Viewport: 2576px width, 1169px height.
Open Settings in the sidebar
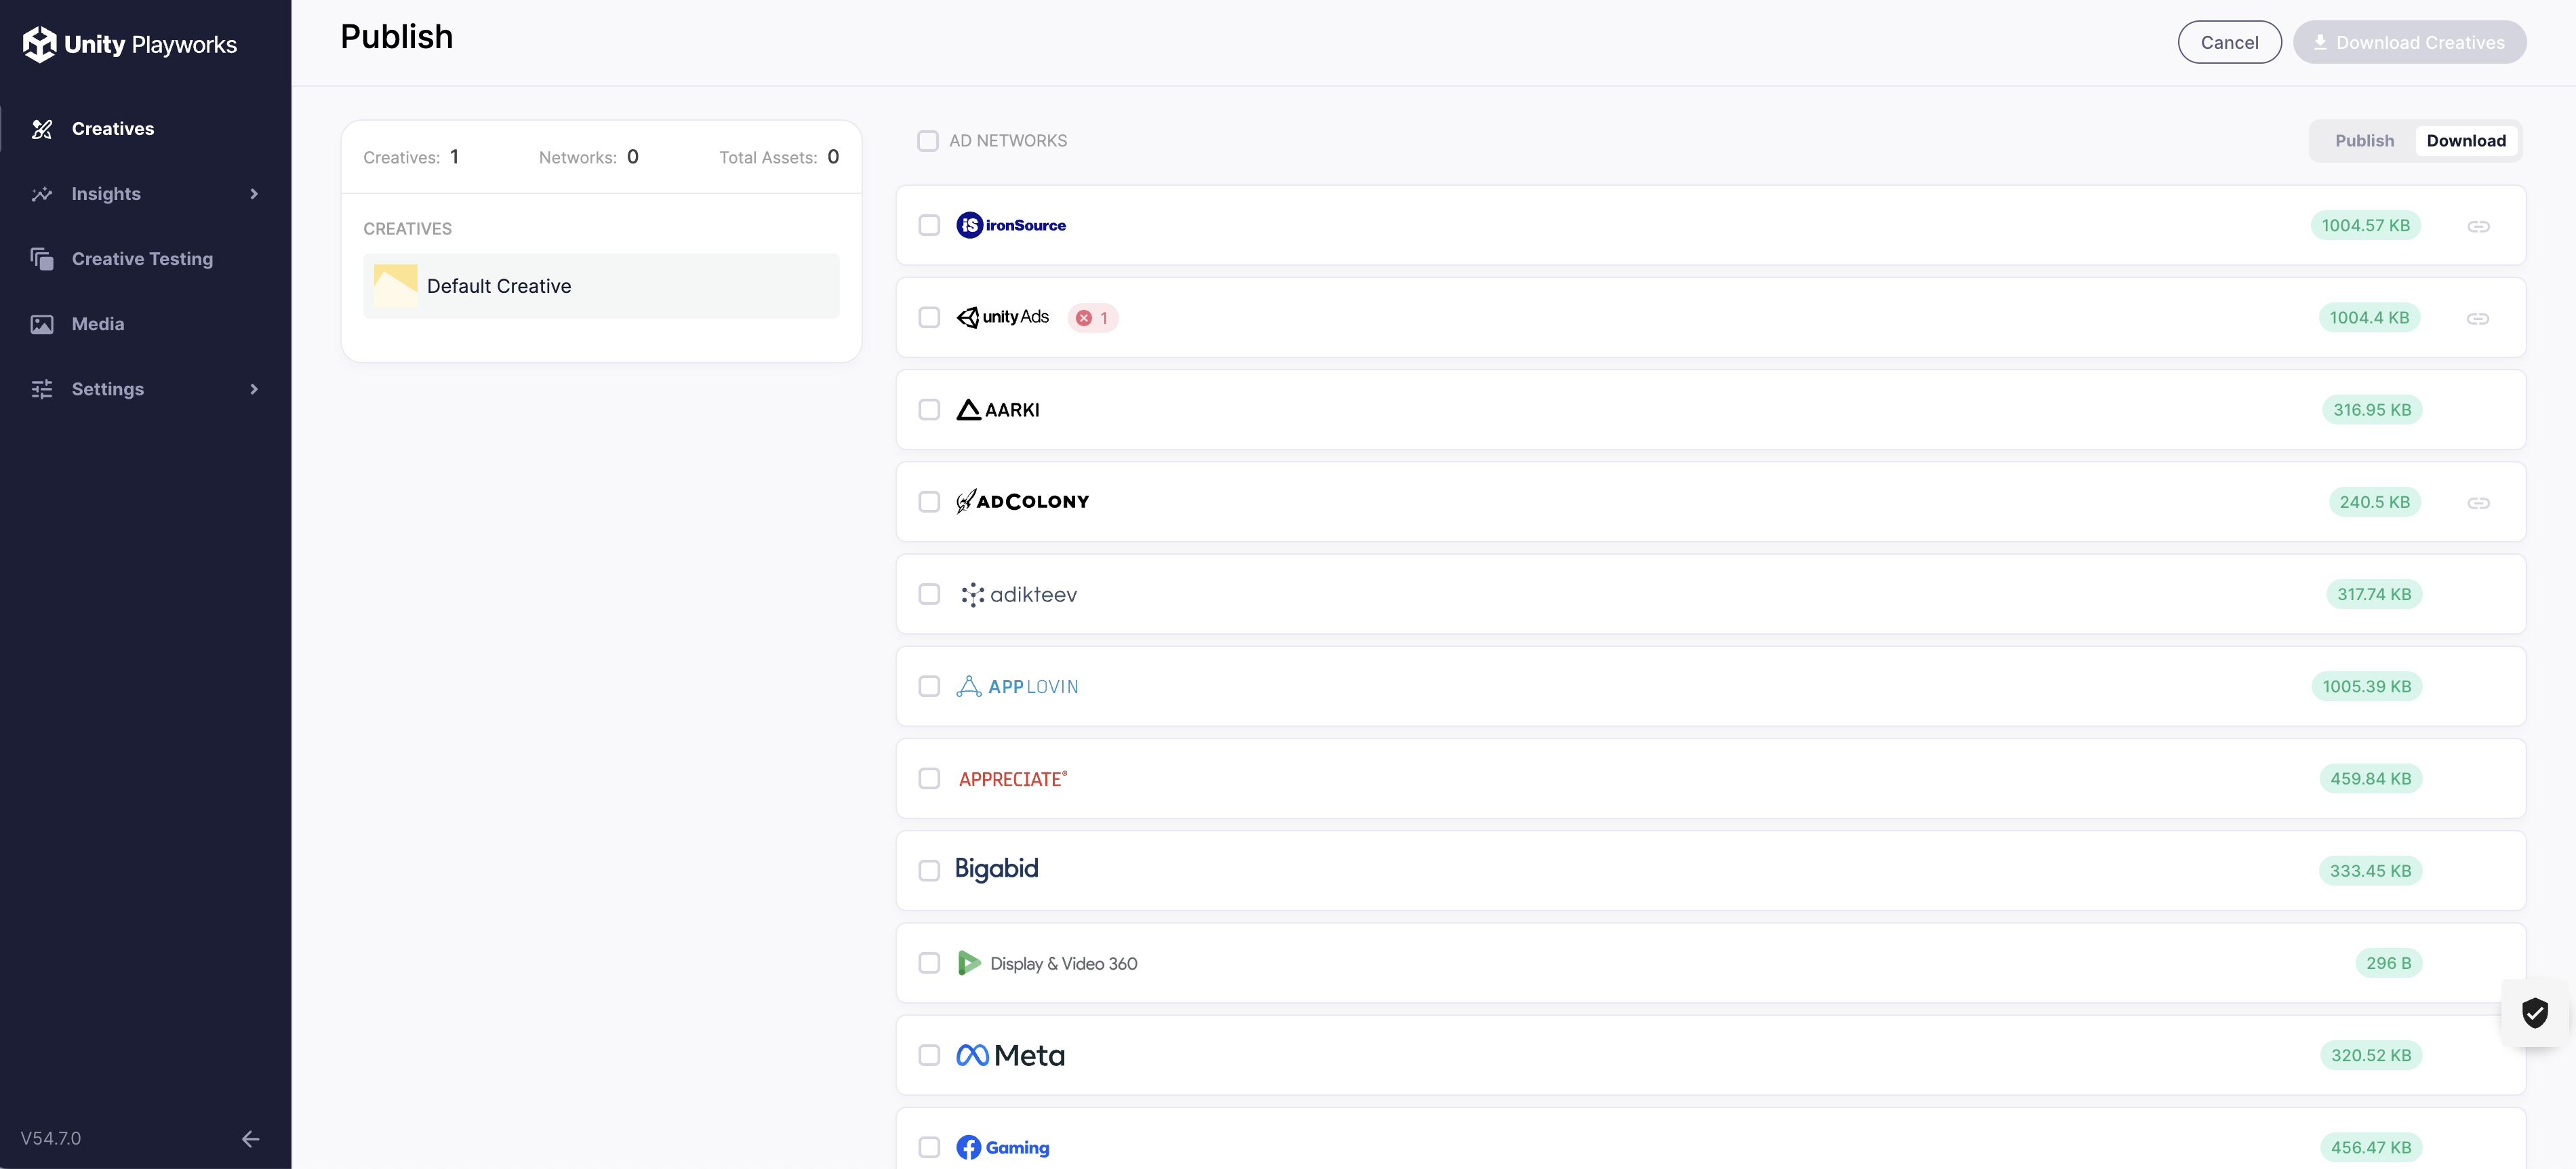coord(146,389)
